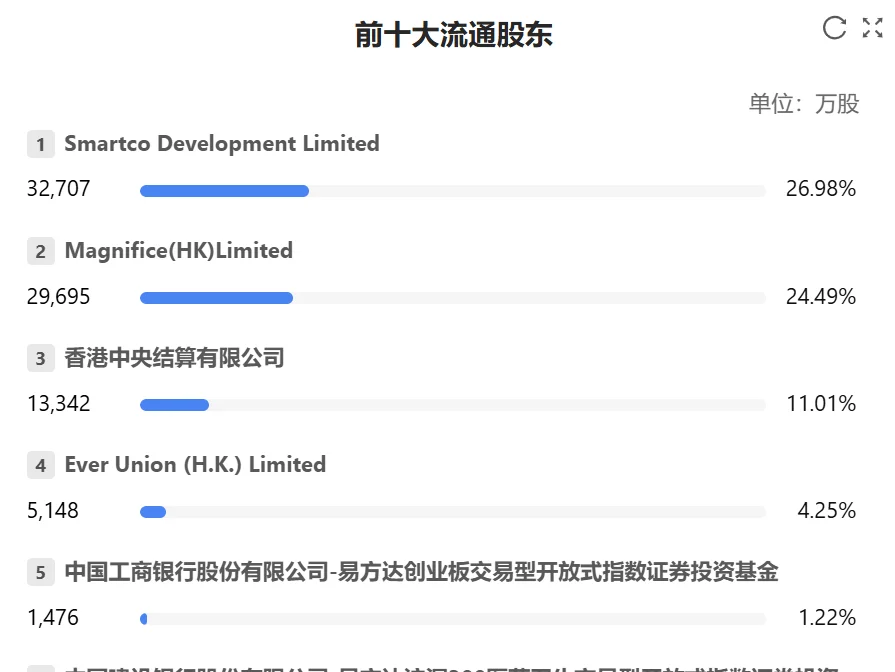Click the rank badge numbered 1
This screenshot has width=895, height=672.
click(x=40, y=144)
